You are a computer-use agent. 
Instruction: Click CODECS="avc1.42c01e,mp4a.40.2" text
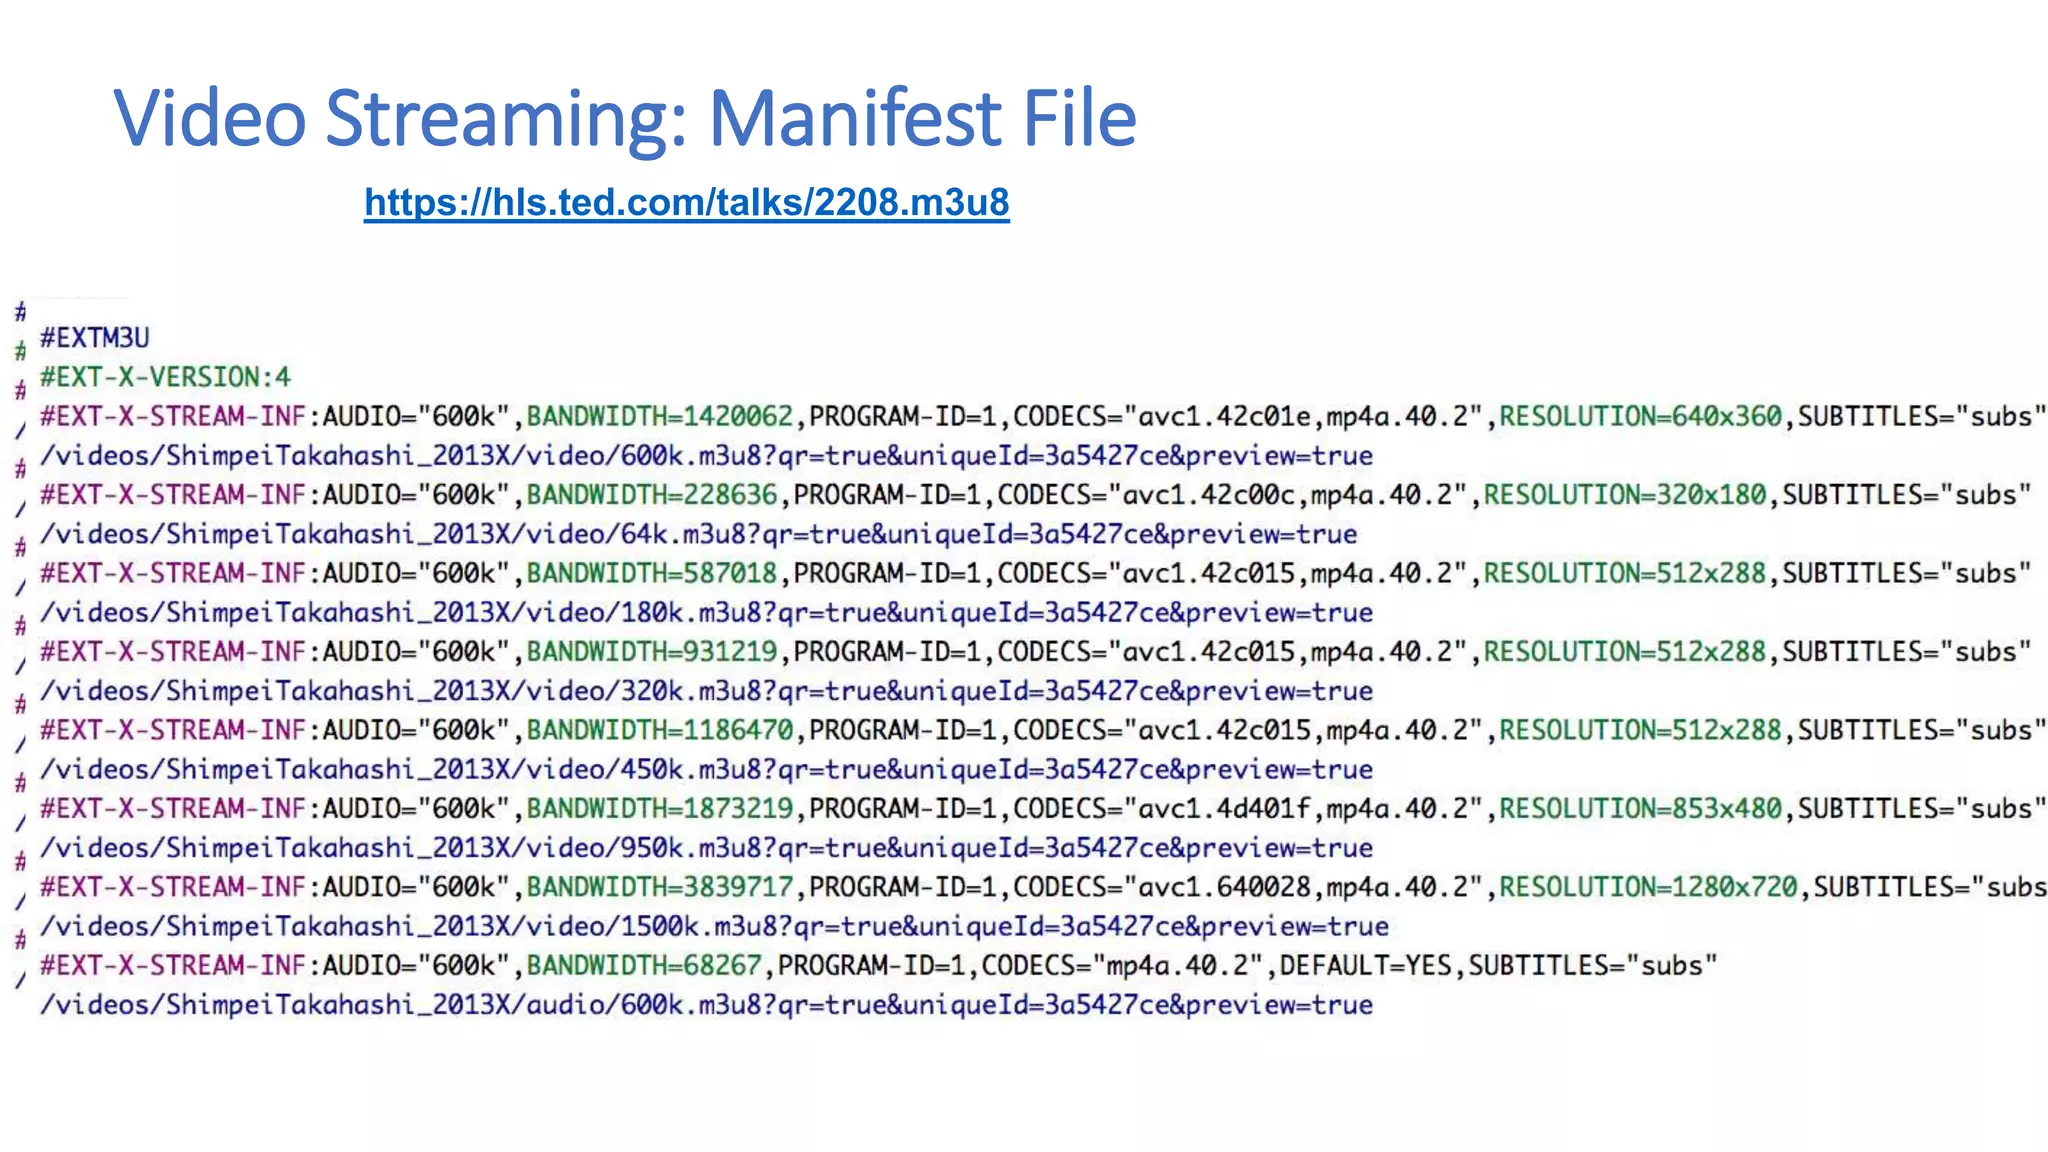(1248, 416)
